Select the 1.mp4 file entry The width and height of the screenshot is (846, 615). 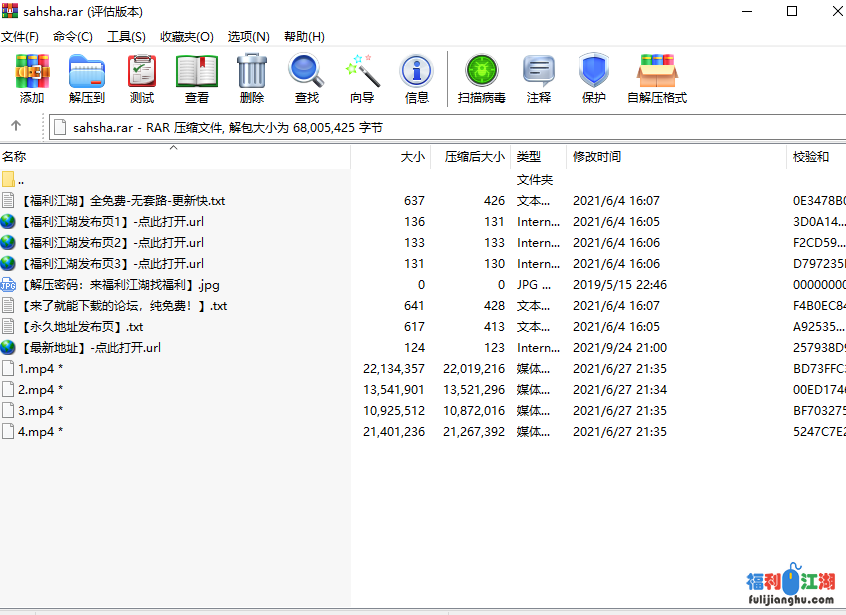(40, 369)
